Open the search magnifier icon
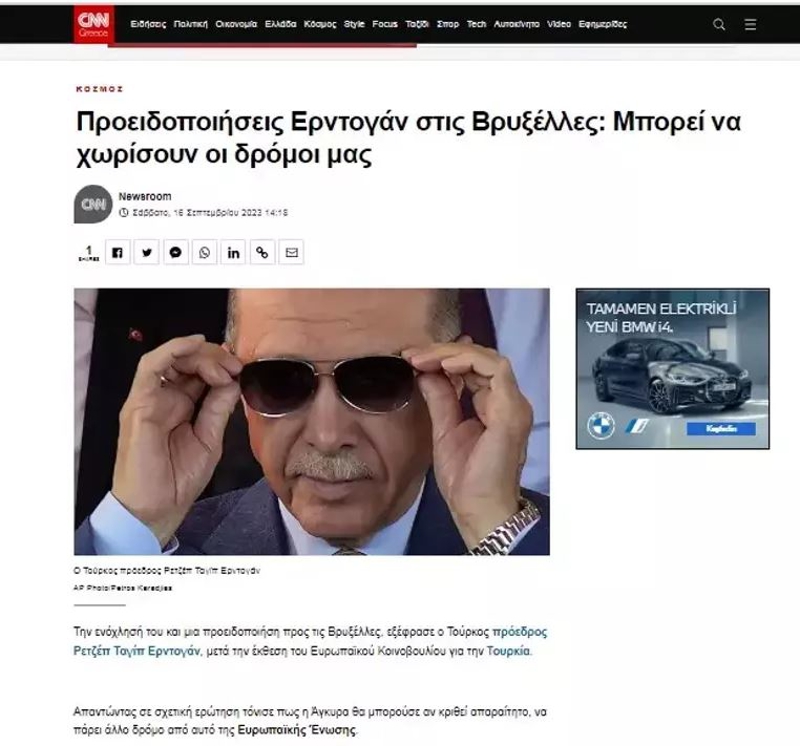Screen dimensions: 800x746 pyautogui.click(x=719, y=24)
